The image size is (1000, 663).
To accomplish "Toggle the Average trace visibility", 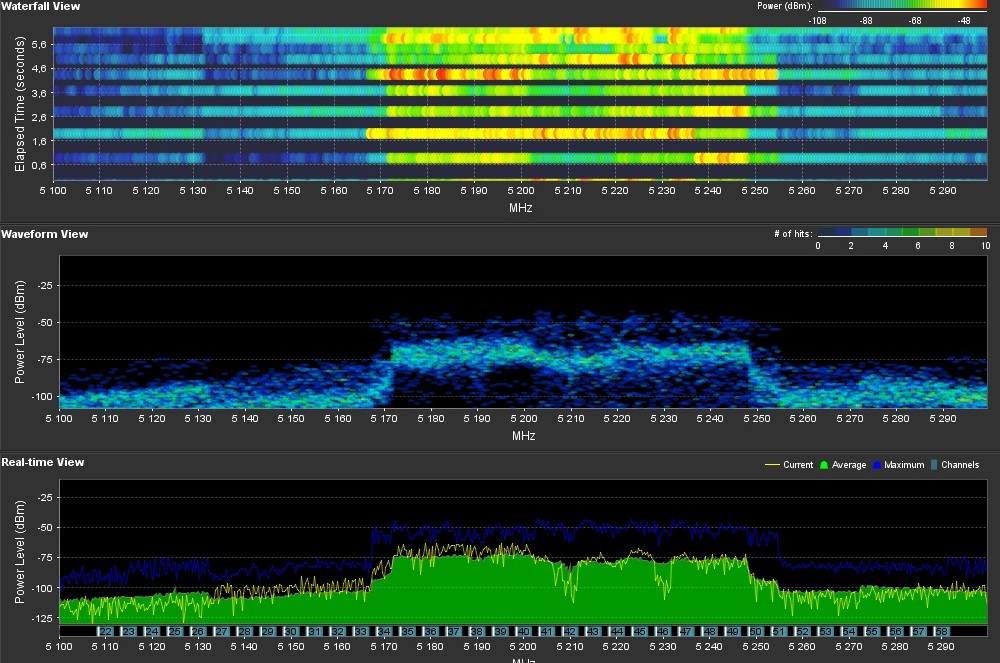I will coord(850,464).
